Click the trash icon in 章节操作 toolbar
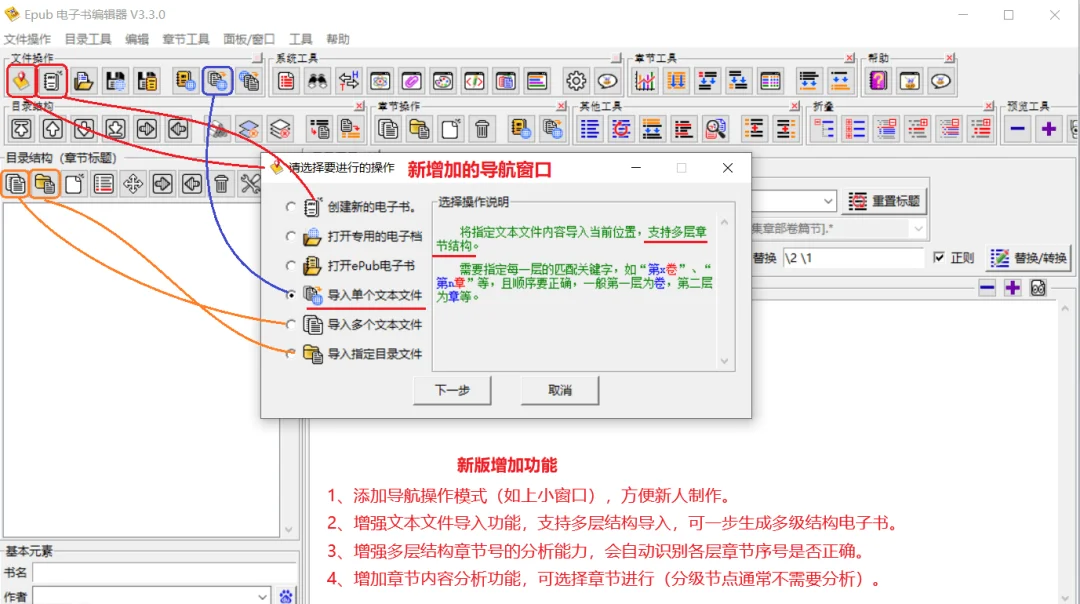Viewport: 1080px width, 604px height. tap(482, 129)
